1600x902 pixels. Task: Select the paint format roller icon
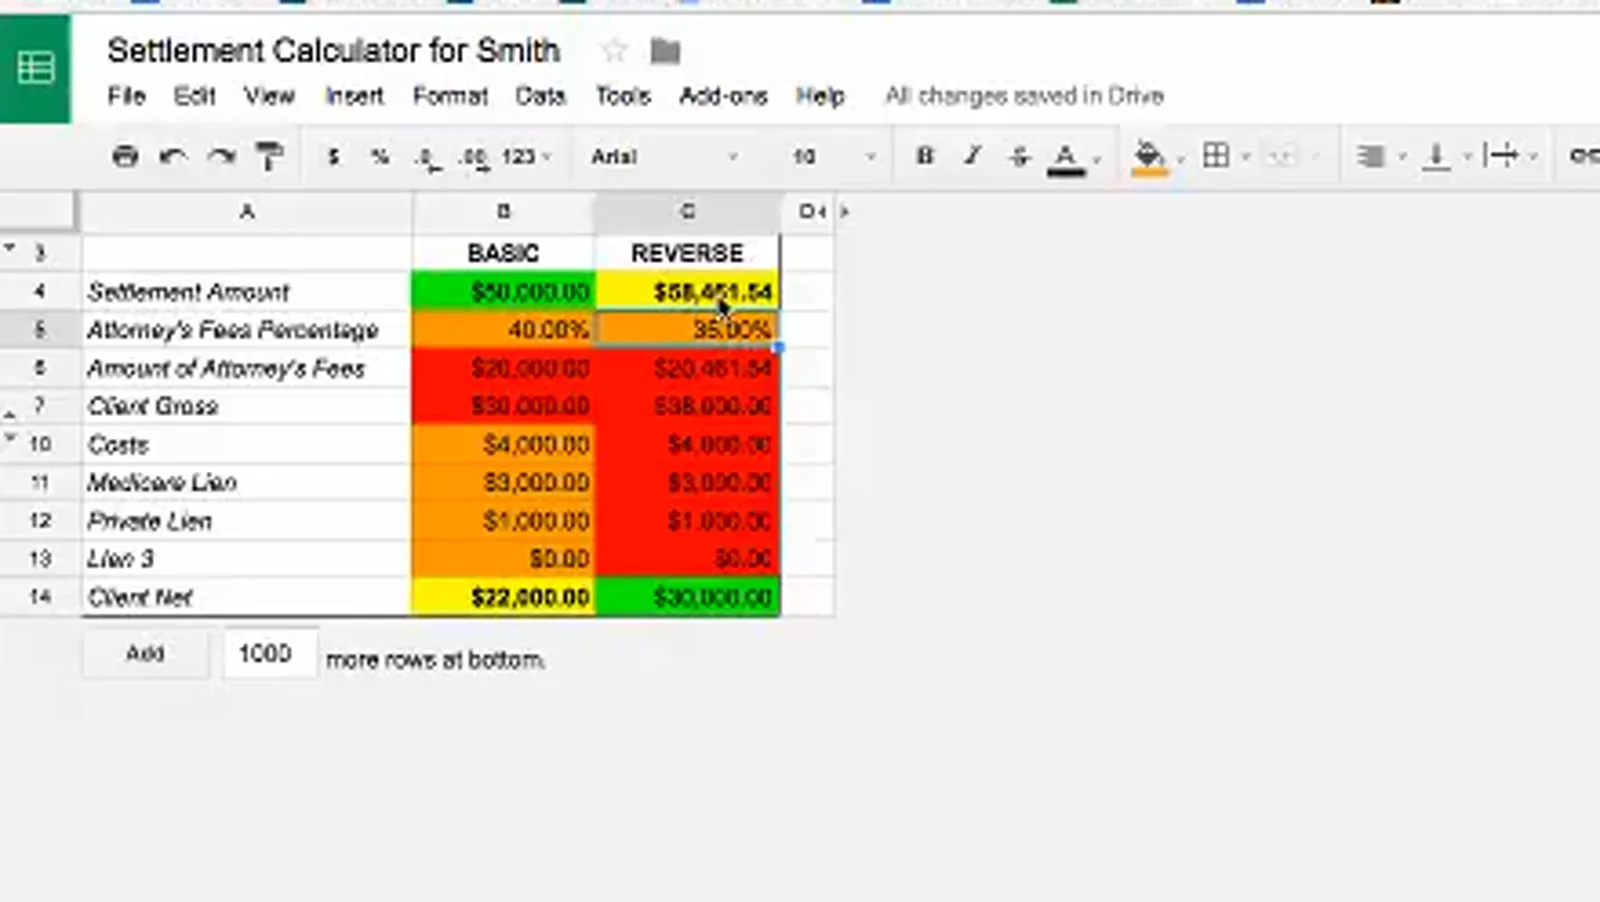point(269,156)
